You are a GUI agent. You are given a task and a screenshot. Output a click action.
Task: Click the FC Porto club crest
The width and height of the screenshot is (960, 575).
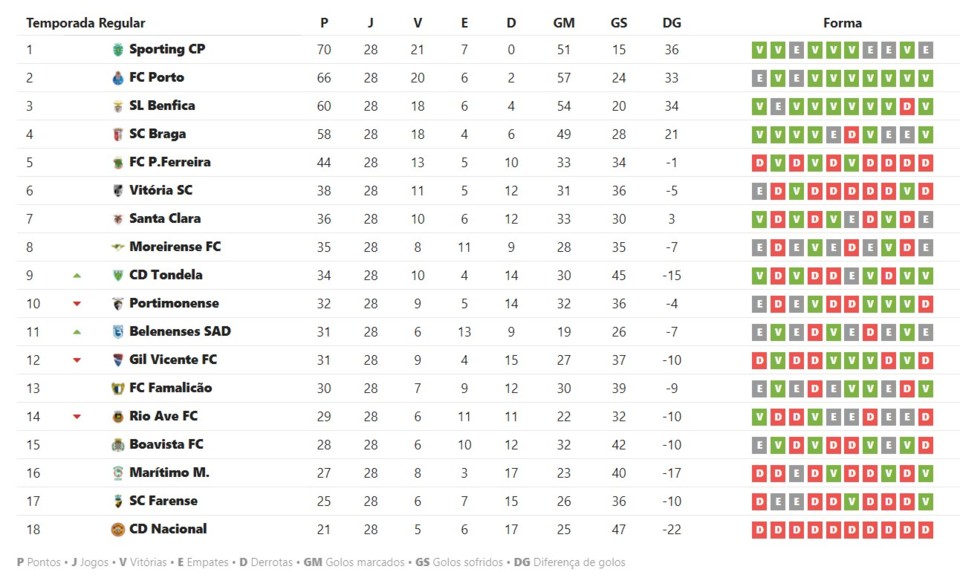(x=118, y=78)
